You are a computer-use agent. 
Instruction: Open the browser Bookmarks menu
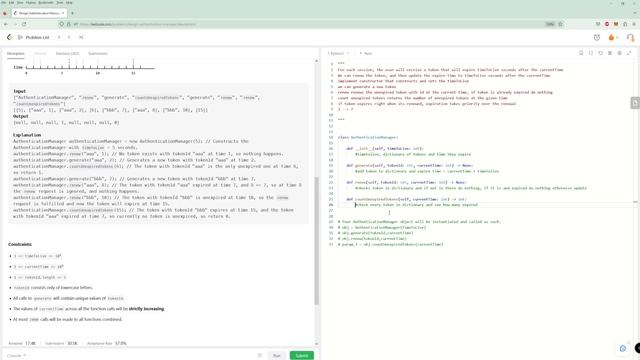click(46, 2)
